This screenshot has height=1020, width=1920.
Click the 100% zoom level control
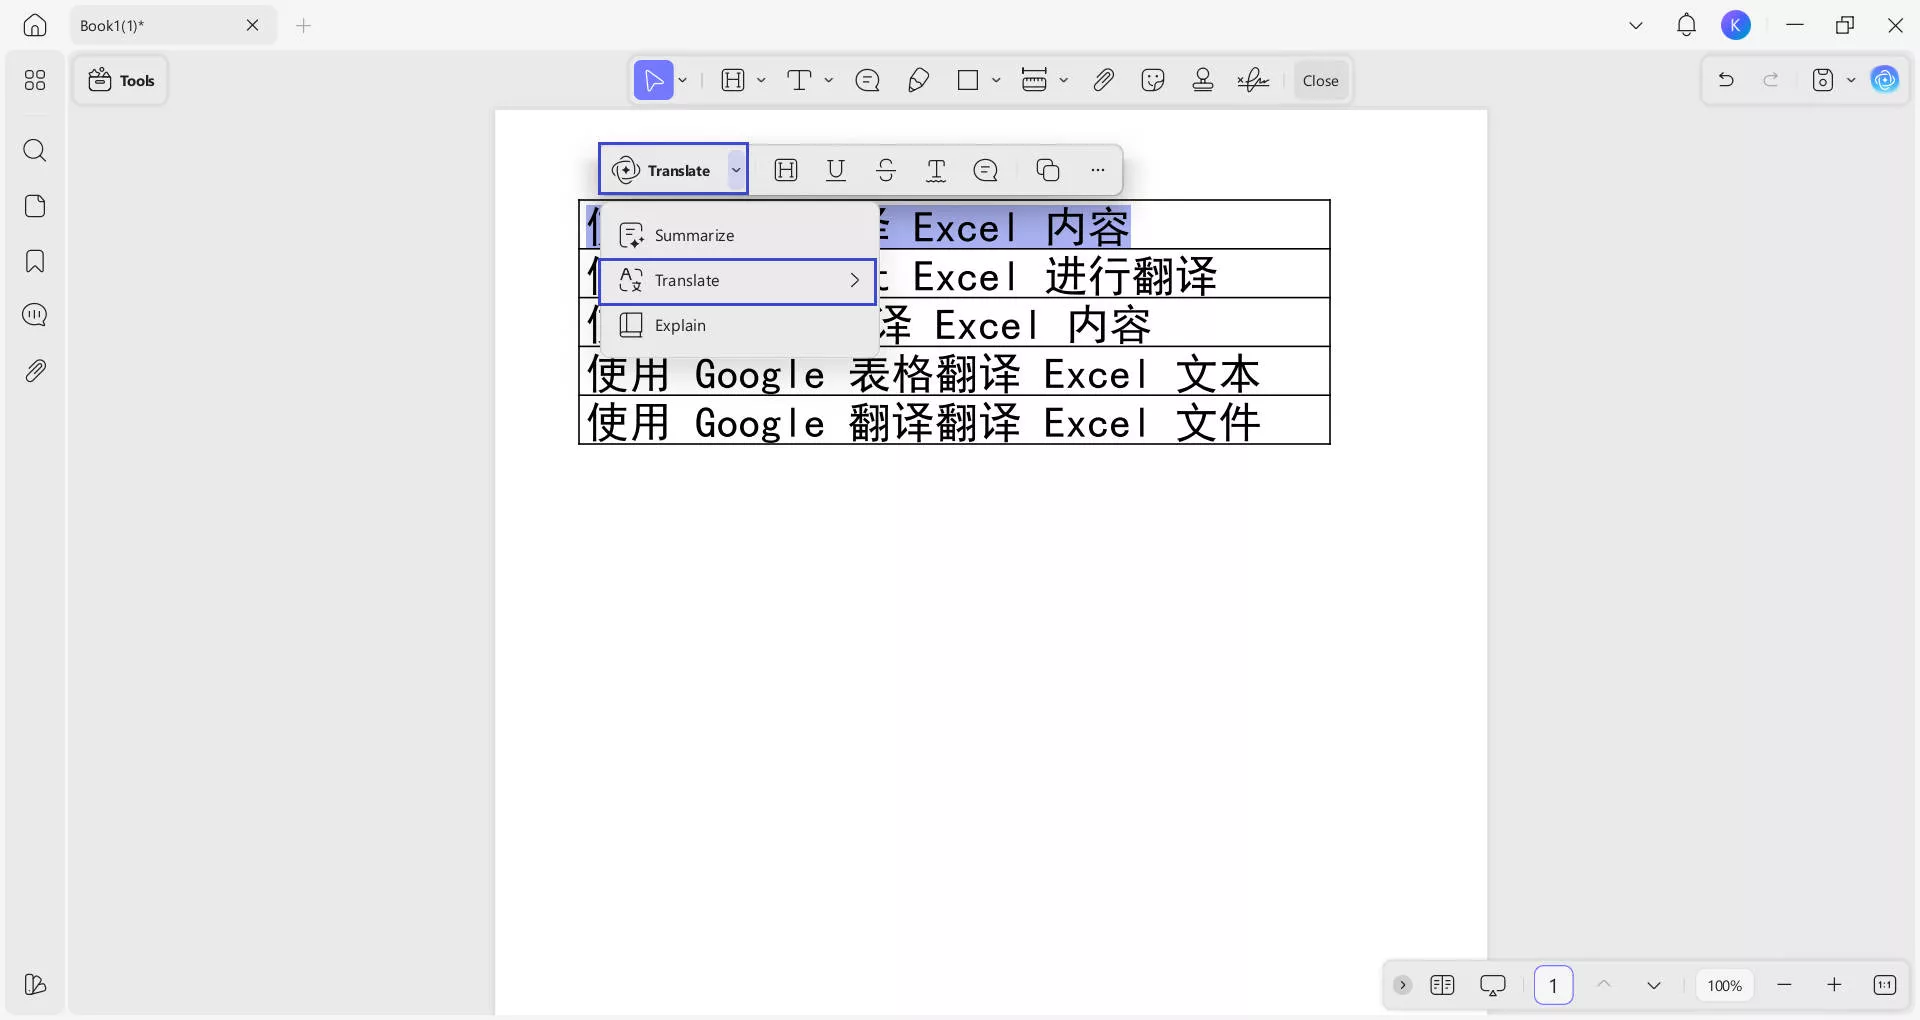(x=1724, y=985)
